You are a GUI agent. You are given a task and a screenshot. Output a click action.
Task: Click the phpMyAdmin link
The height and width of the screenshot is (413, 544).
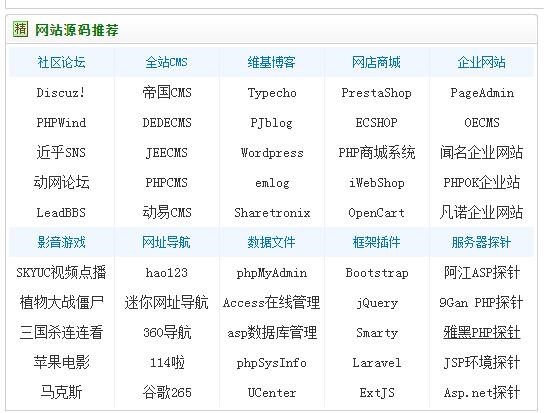272,273
